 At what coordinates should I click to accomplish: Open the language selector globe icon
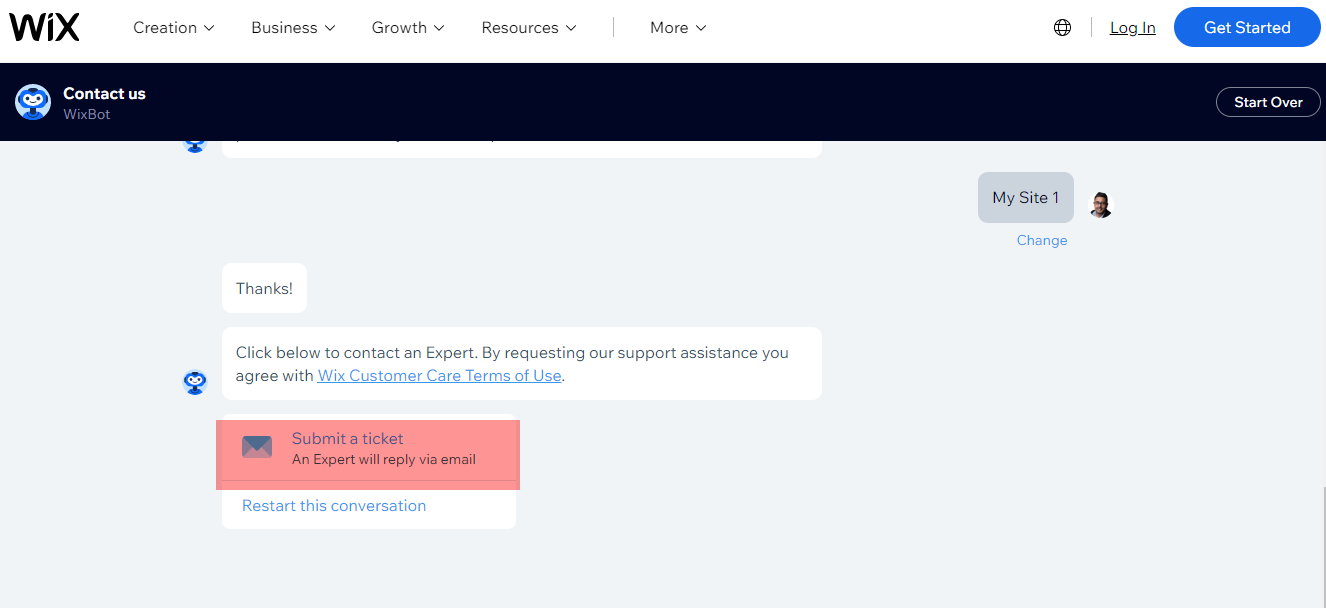[1062, 27]
